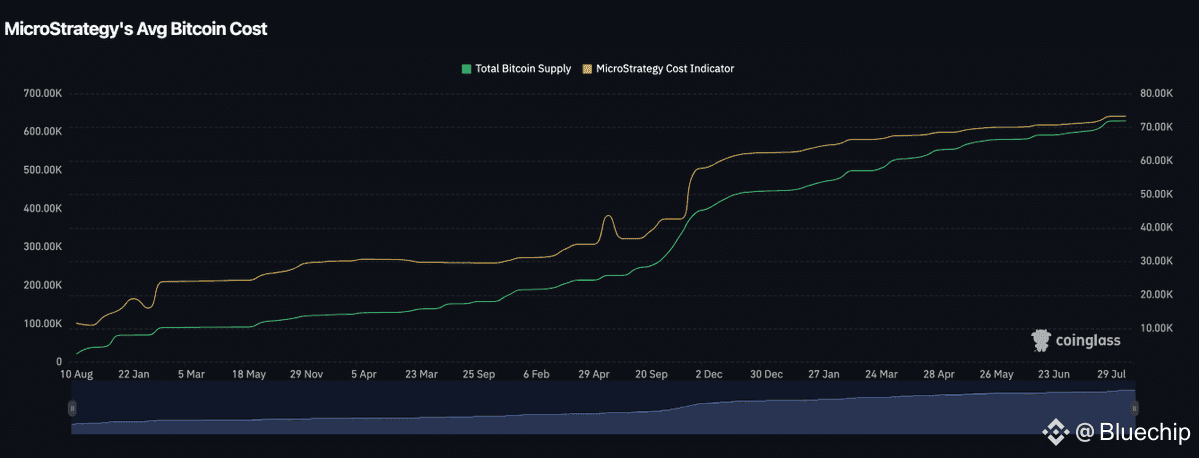Click the 700.00K left axis value
The width and height of the screenshot is (1199, 458).
click(43, 93)
